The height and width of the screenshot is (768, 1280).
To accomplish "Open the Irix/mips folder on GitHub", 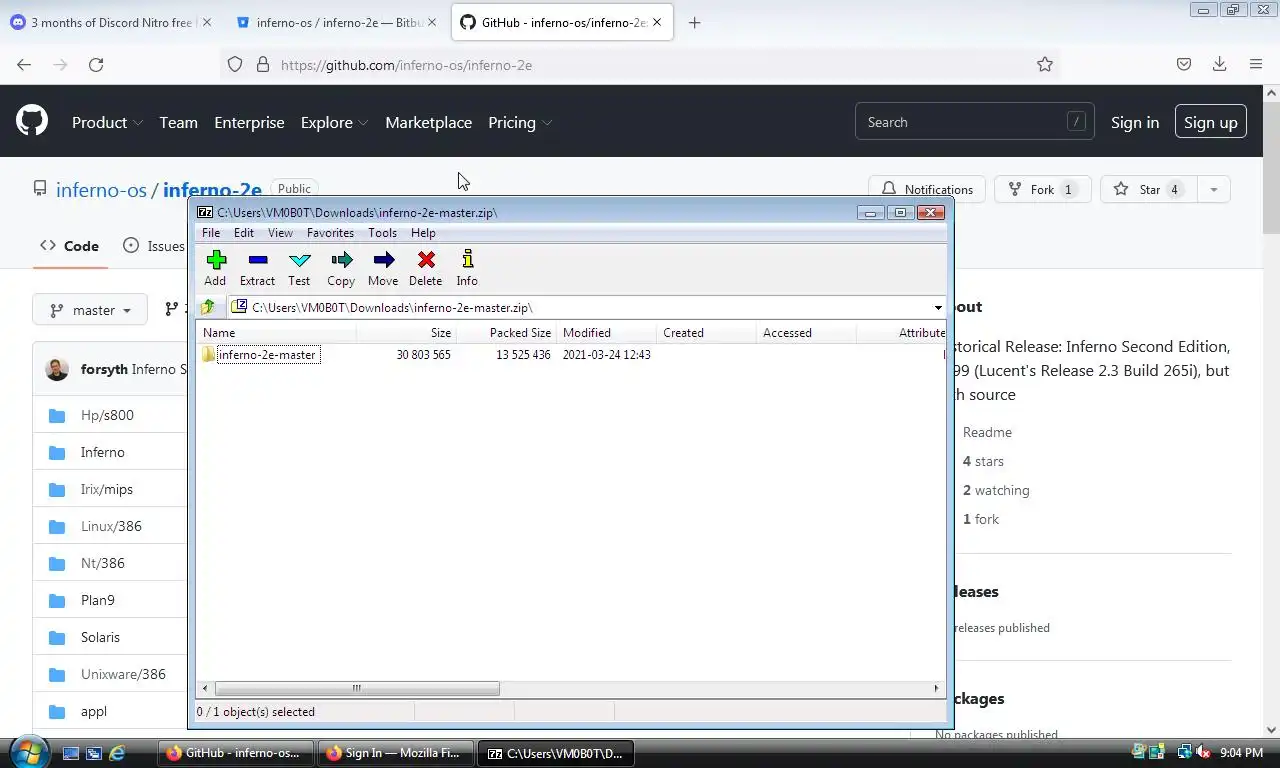I will (x=107, y=489).
